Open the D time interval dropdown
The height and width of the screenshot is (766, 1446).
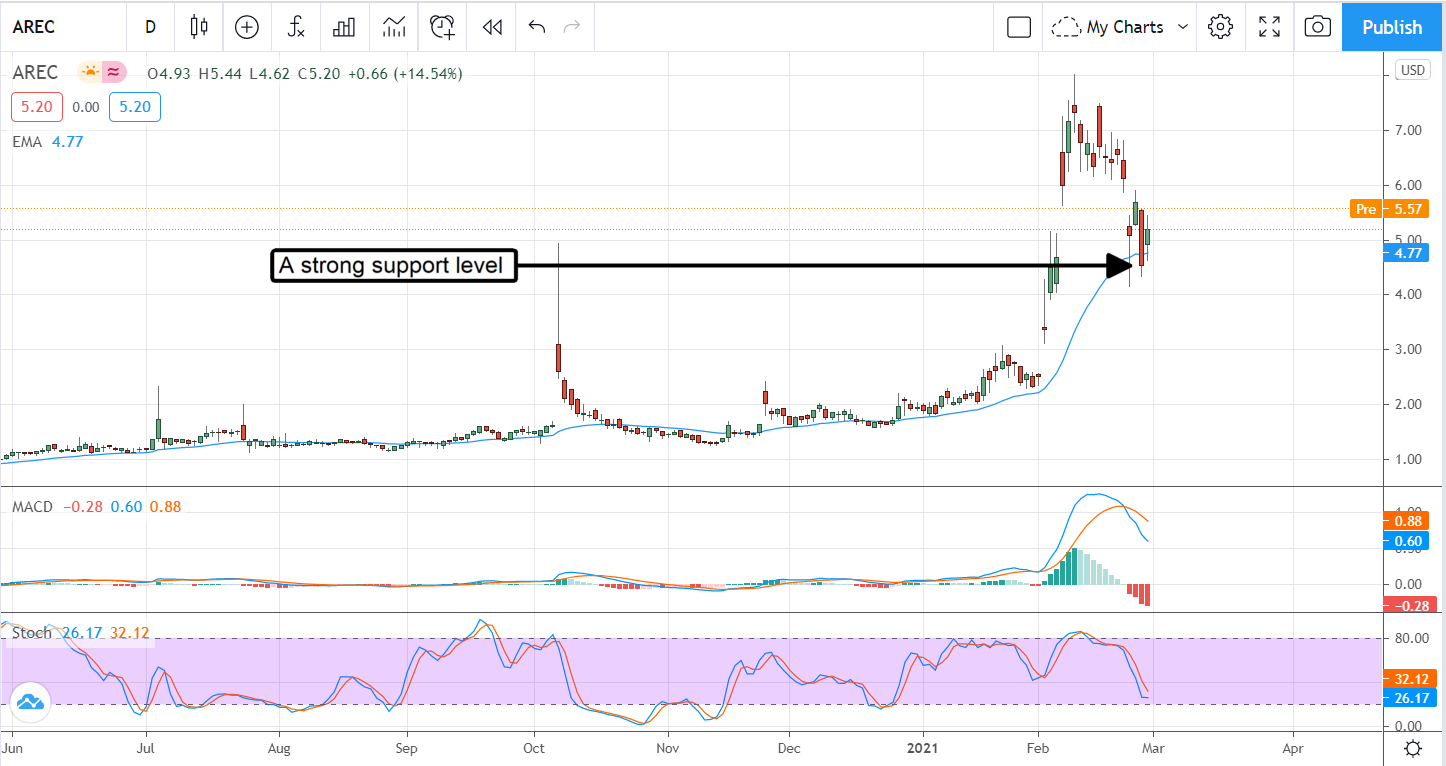150,27
